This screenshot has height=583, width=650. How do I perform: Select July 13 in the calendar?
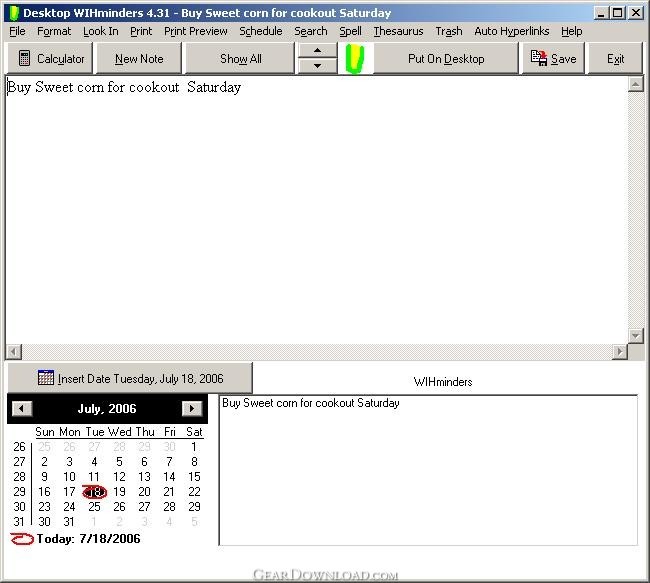coord(144,477)
